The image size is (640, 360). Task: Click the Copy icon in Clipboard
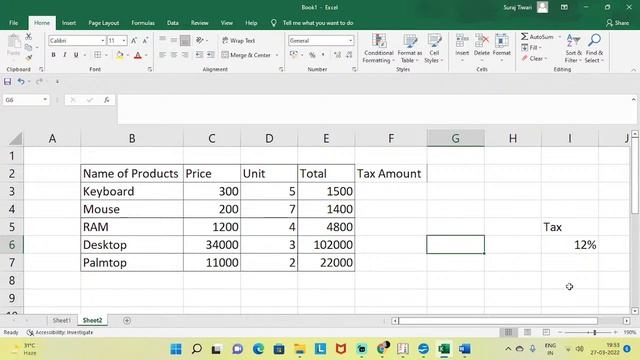click(29, 47)
